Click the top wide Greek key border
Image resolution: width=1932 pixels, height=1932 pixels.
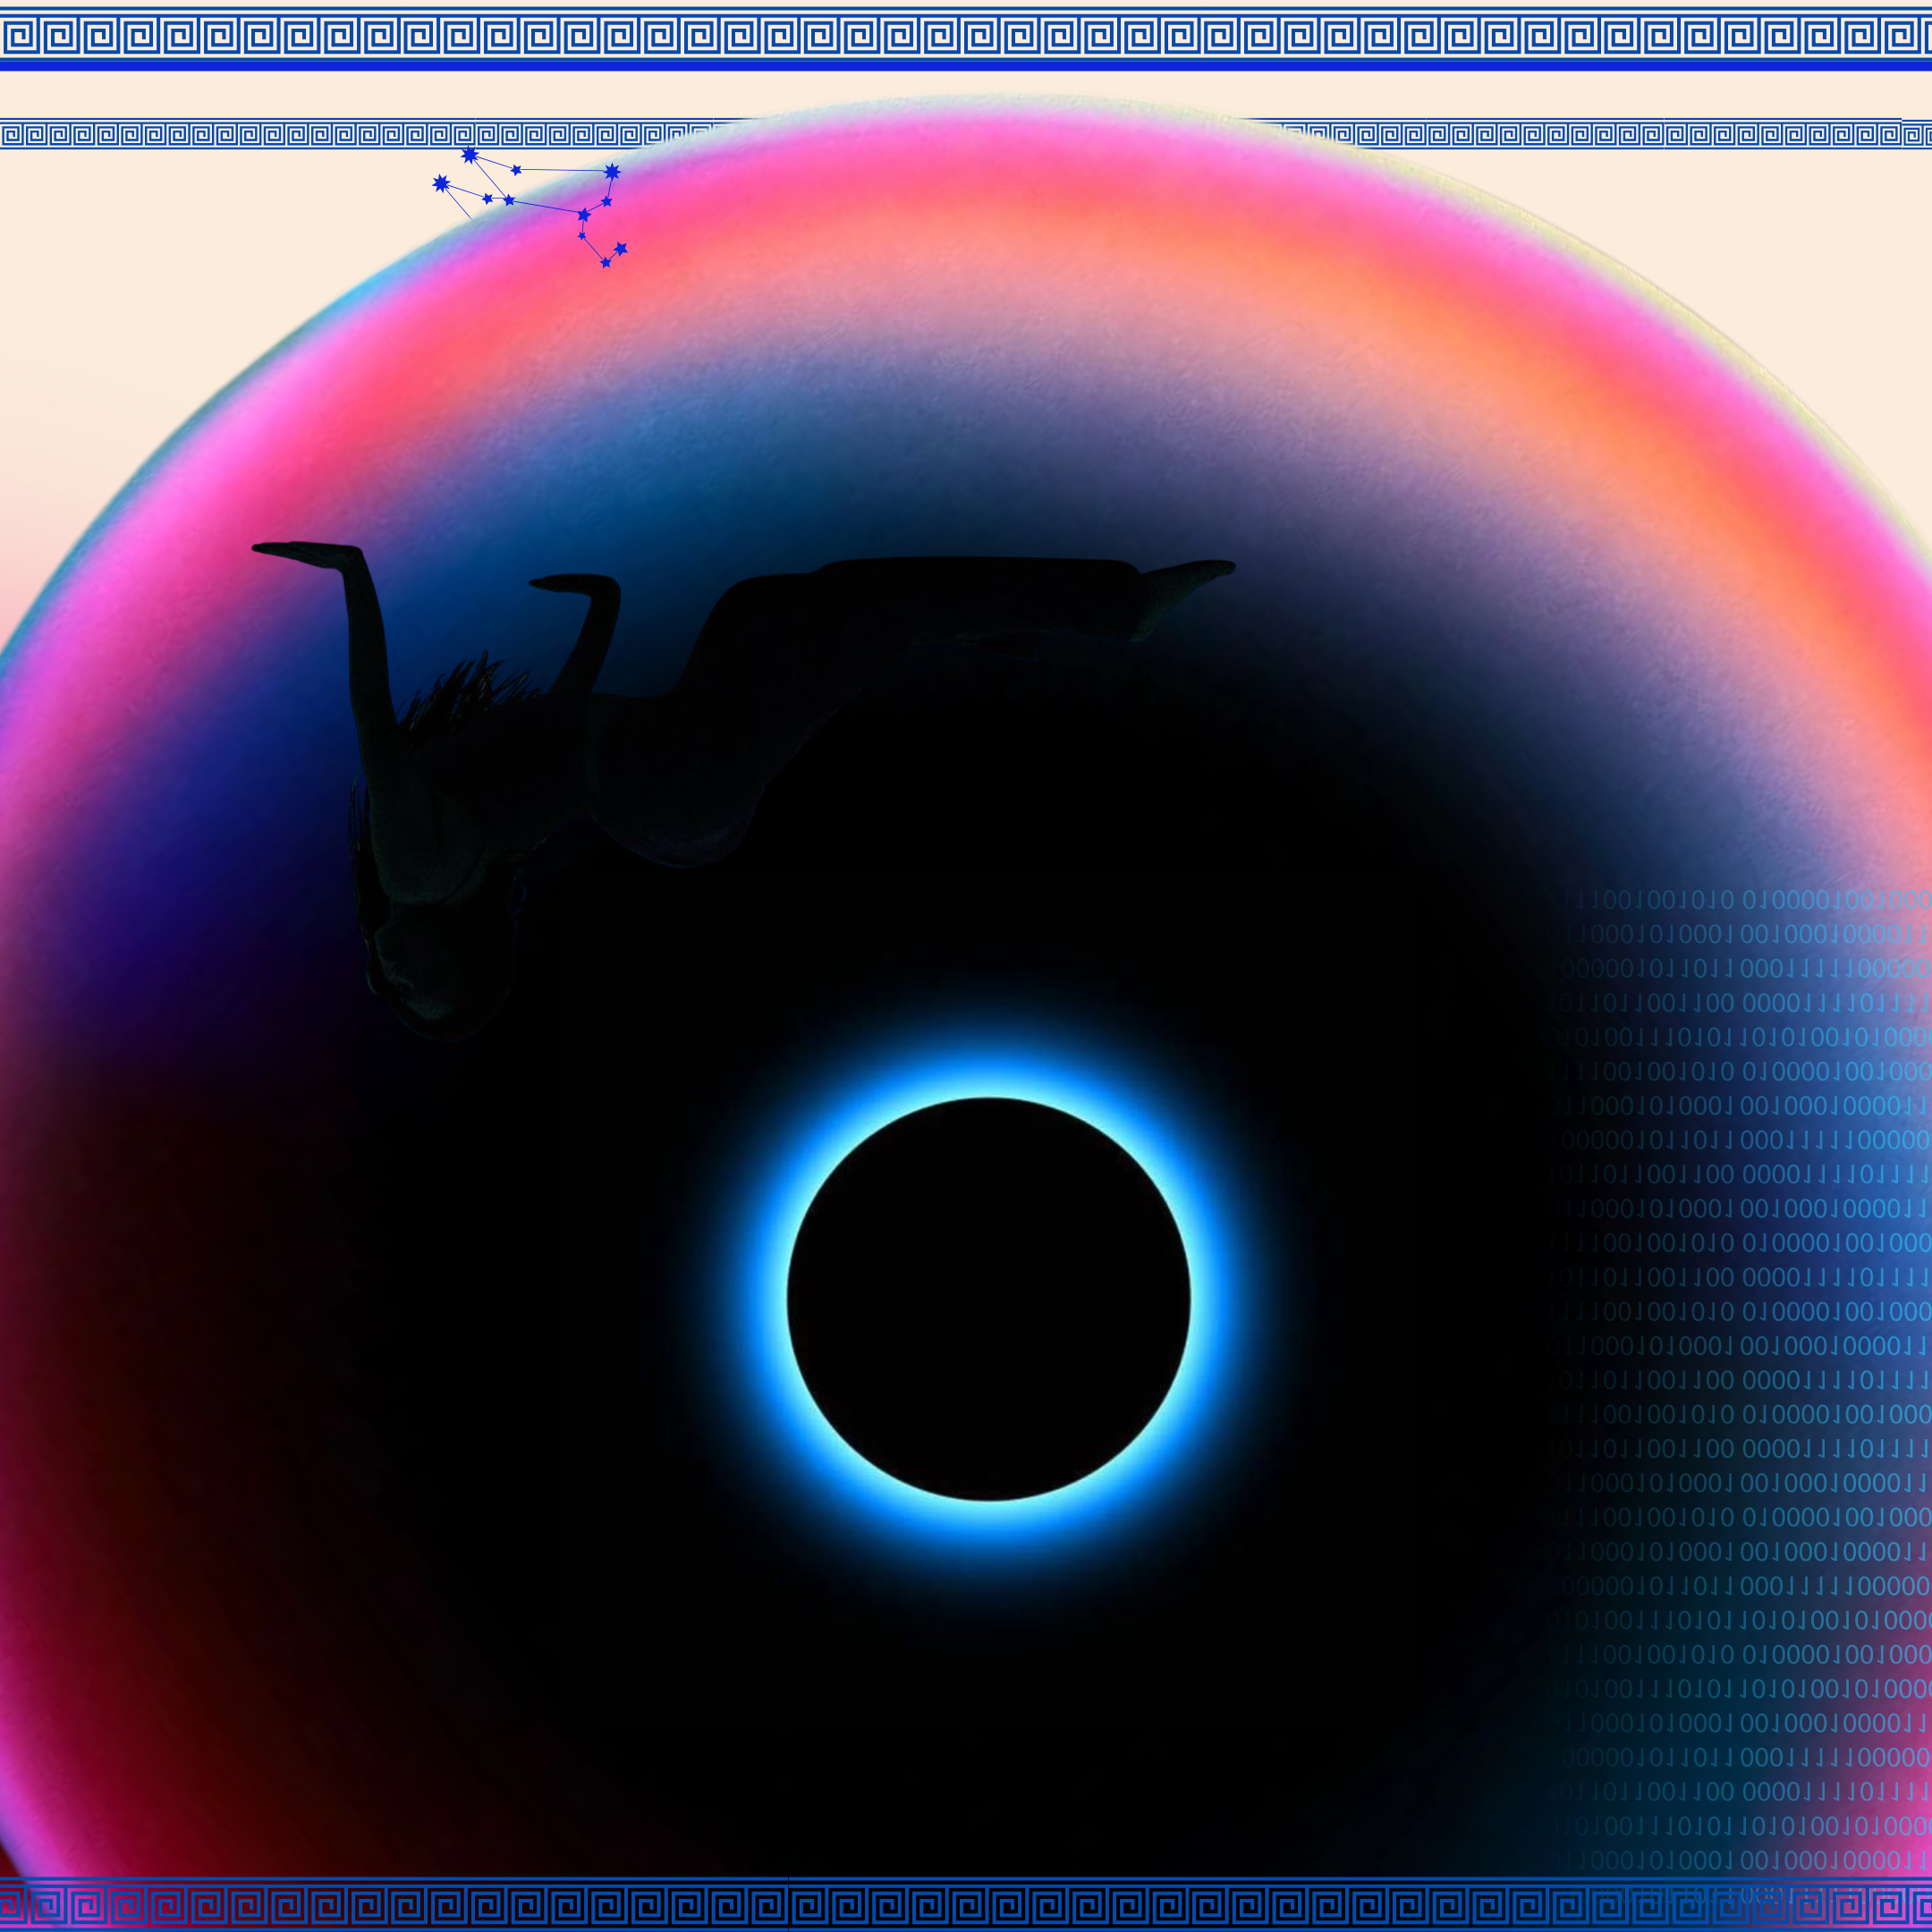[x=966, y=37]
